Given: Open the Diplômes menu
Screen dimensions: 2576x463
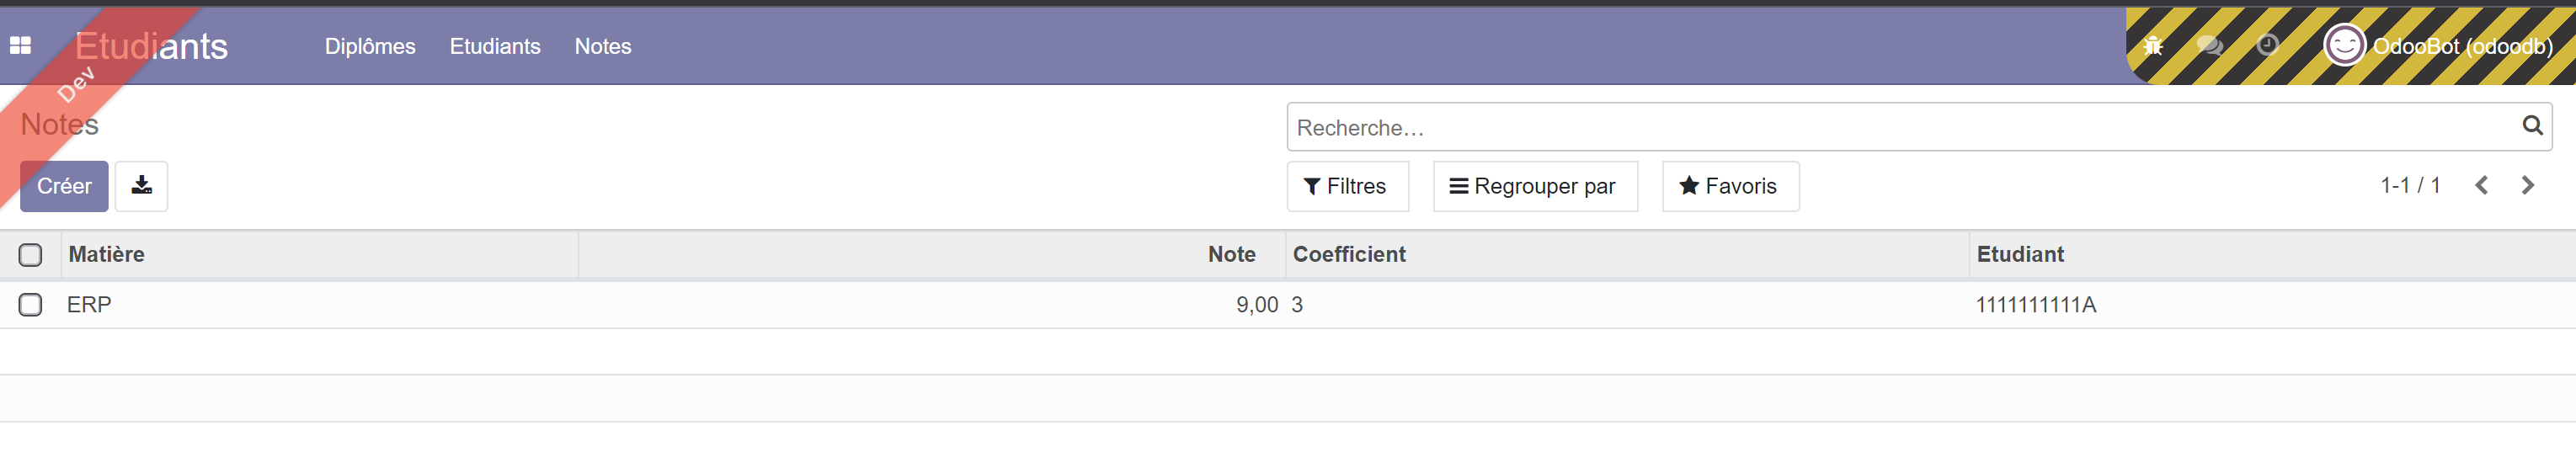Looking at the screenshot, I should (x=370, y=46).
